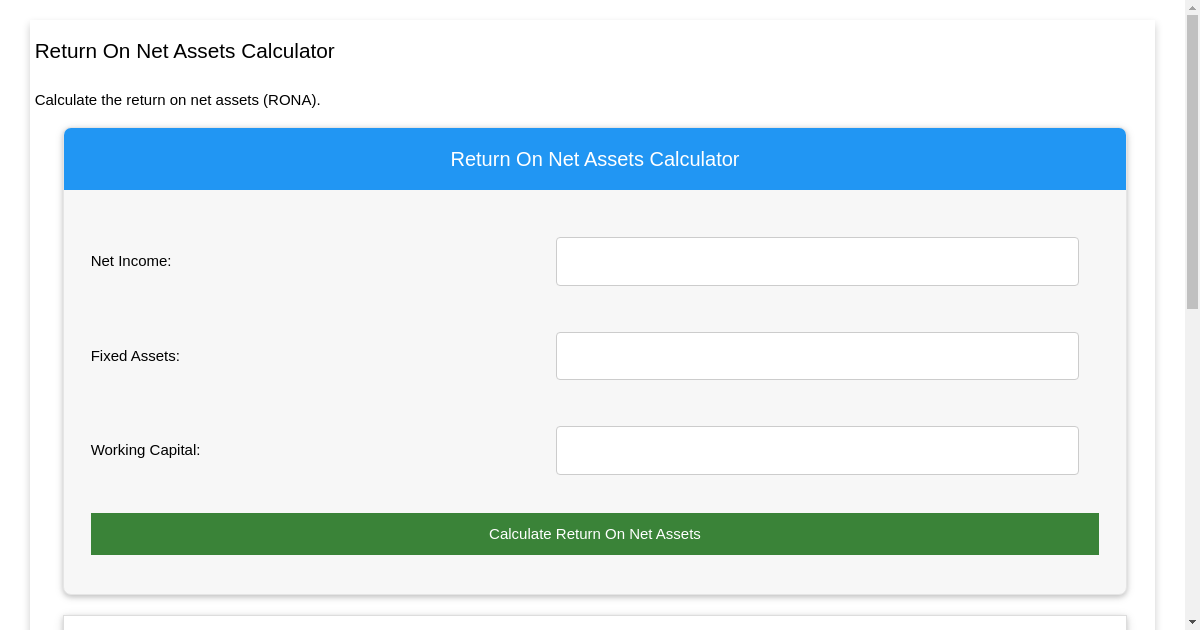Click the scrollbar track area
1200x630 pixels.
tap(1192, 450)
